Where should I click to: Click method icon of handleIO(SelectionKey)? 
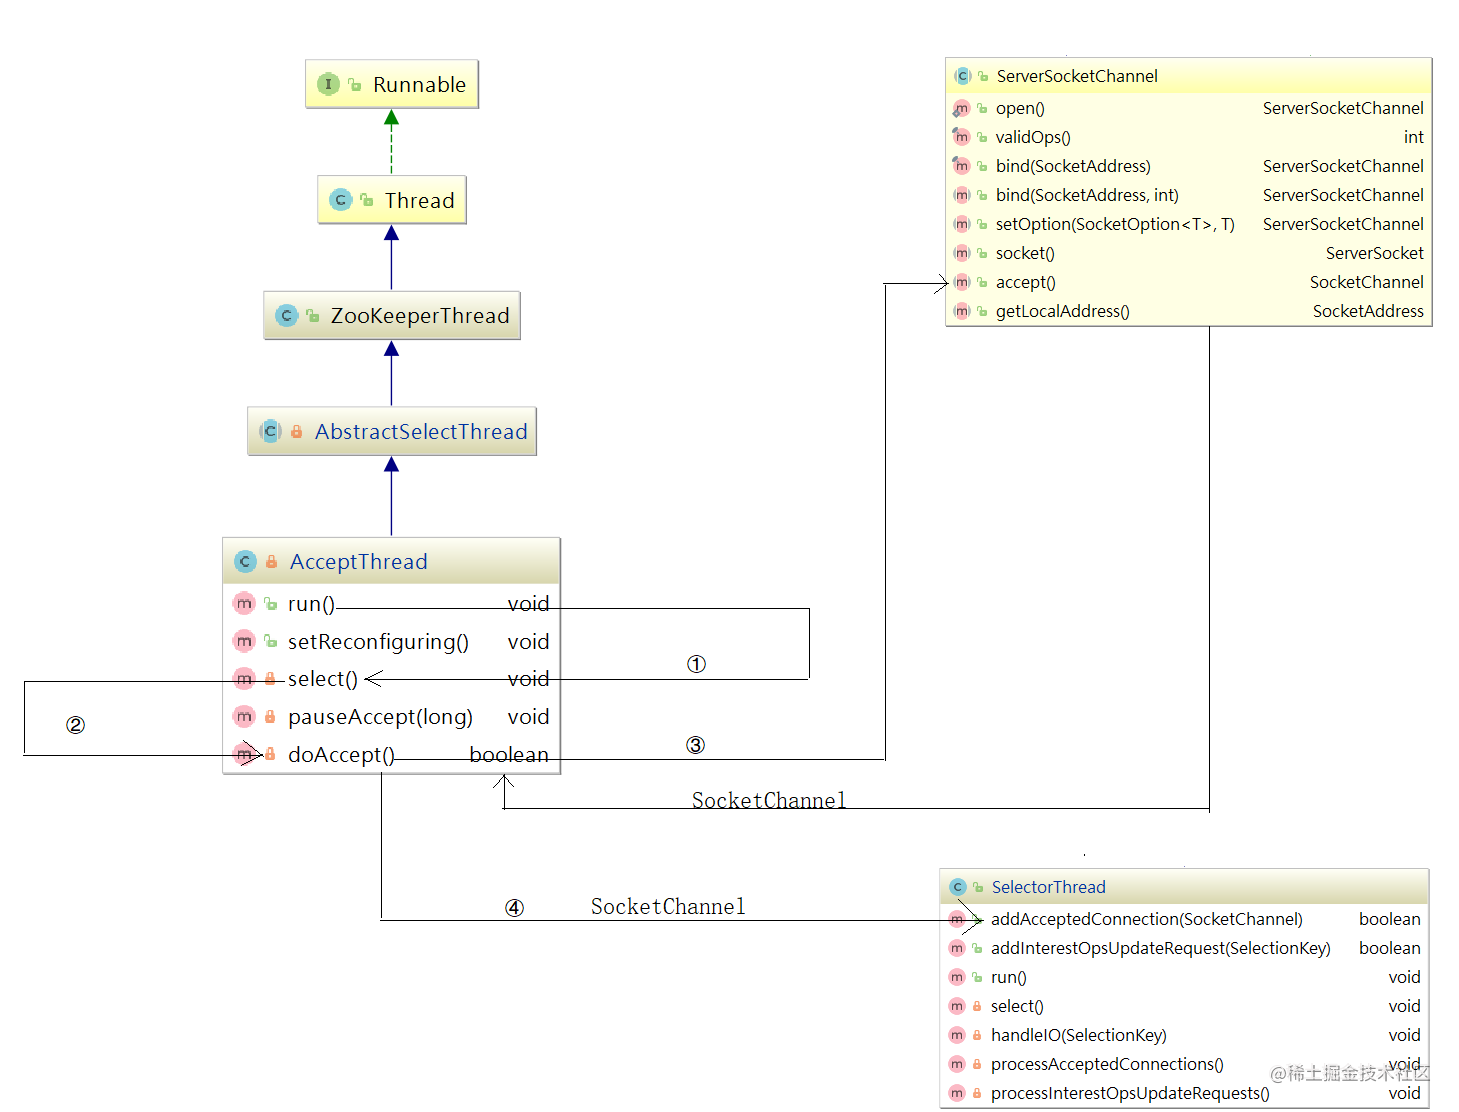point(957,1035)
